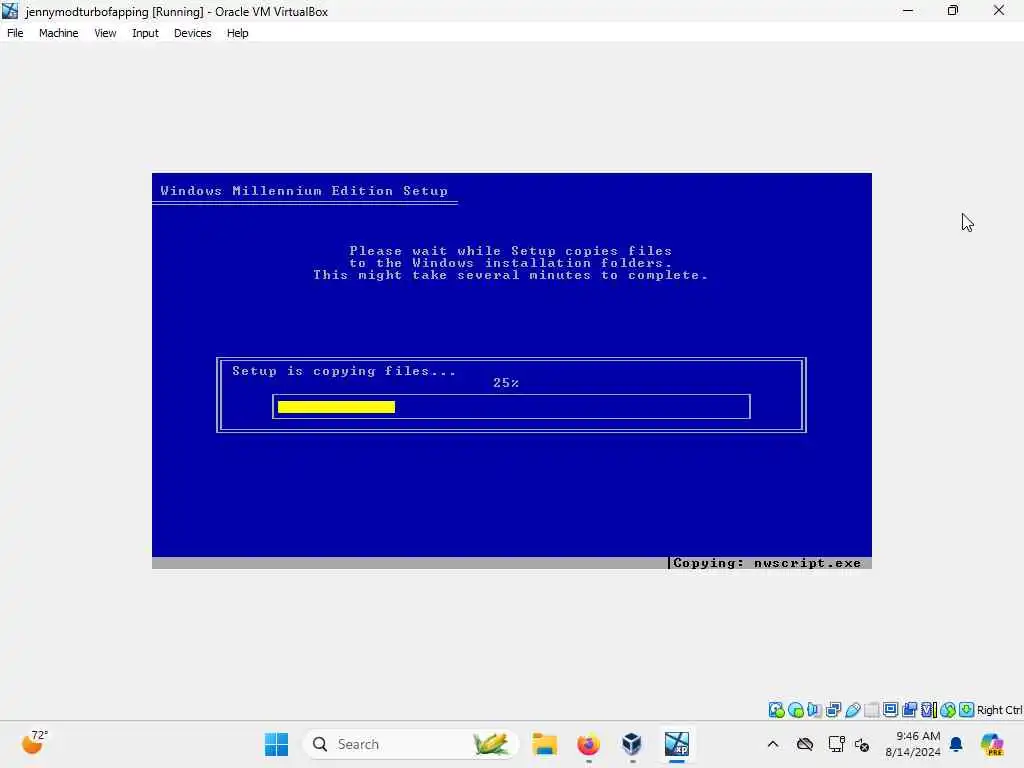This screenshot has width=1024, height=768.
Task: Click the 25% progress text
Action: coord(506,383)
